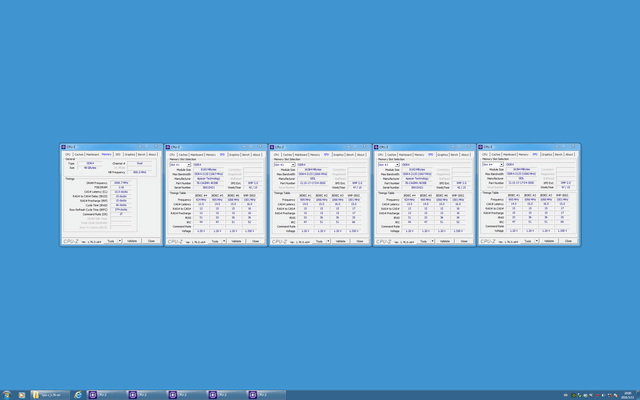Click Close button in rightmost CPU-Z window
This screenshot has height=400, width=640.
point(569,241)
